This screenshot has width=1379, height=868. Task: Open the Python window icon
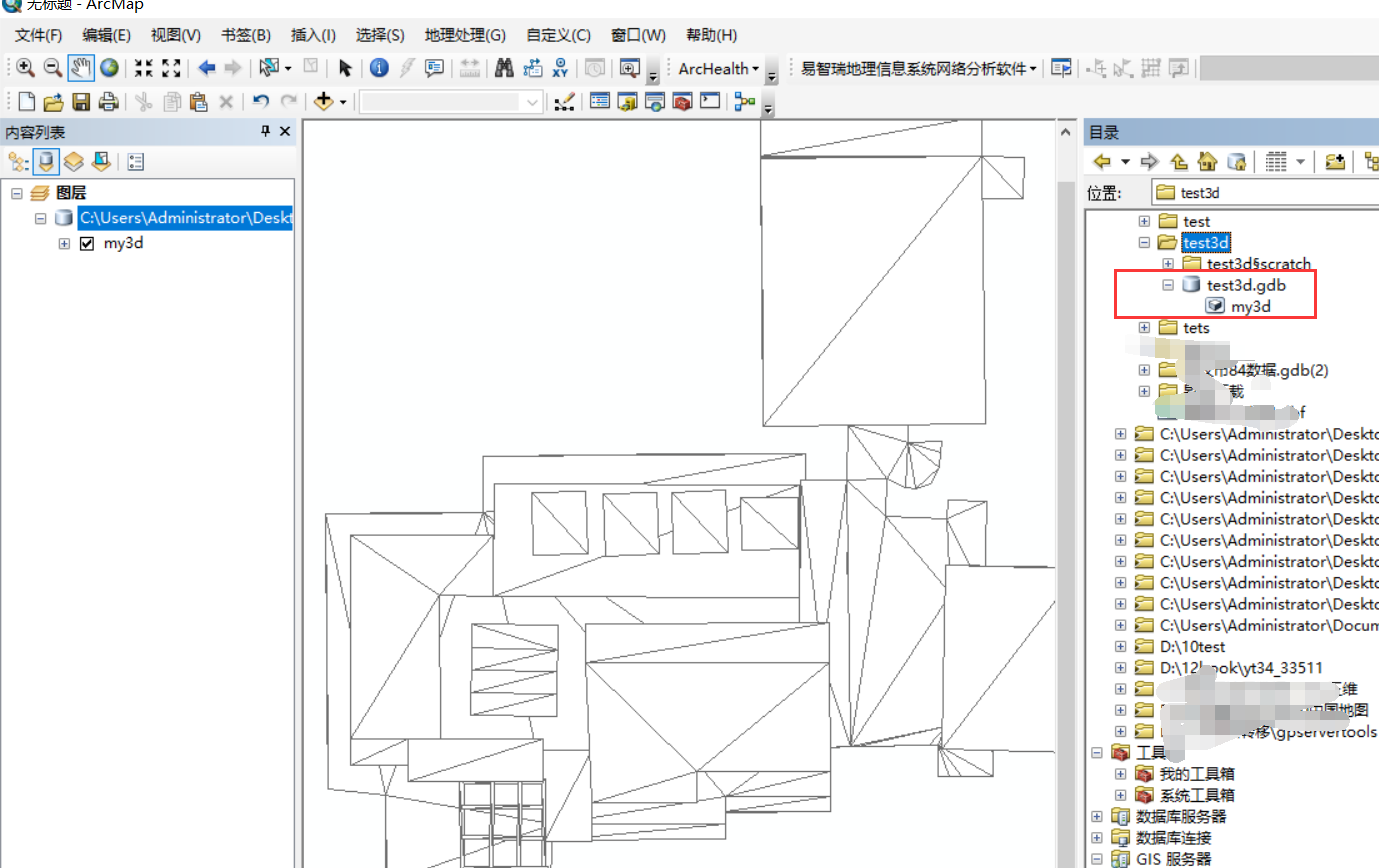coord(710,101)
